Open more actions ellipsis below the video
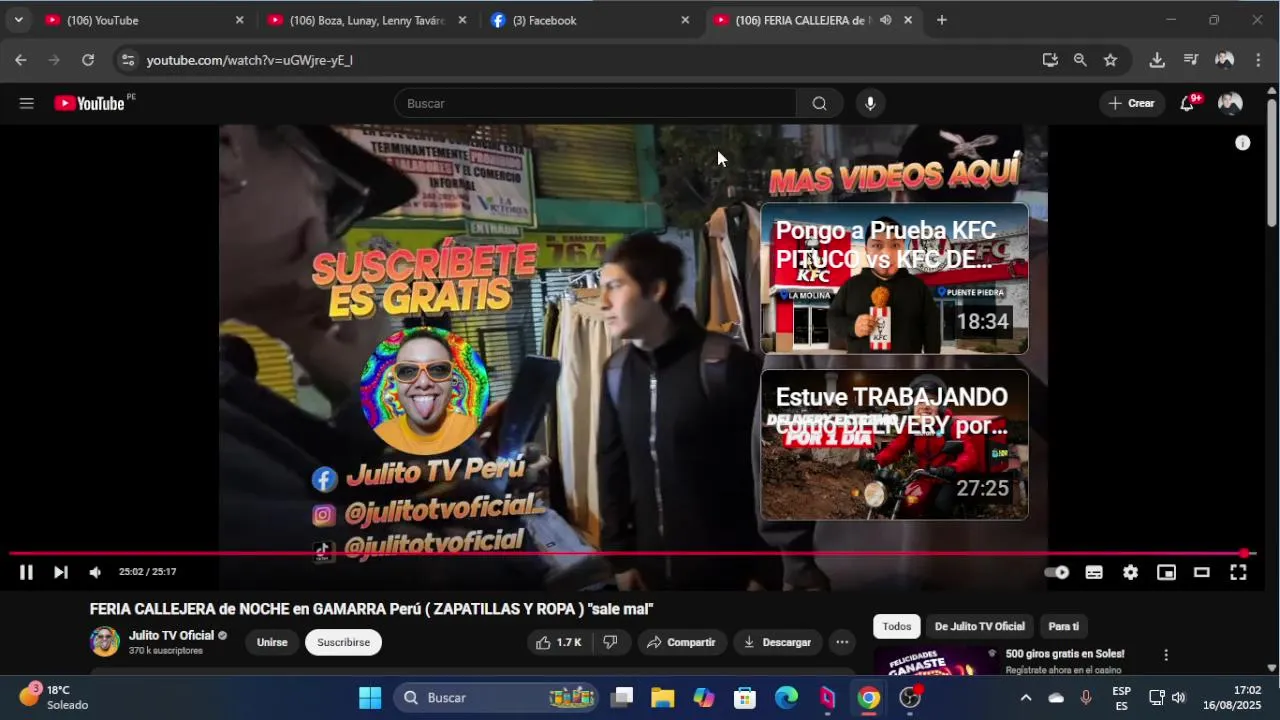 (842, 642)
